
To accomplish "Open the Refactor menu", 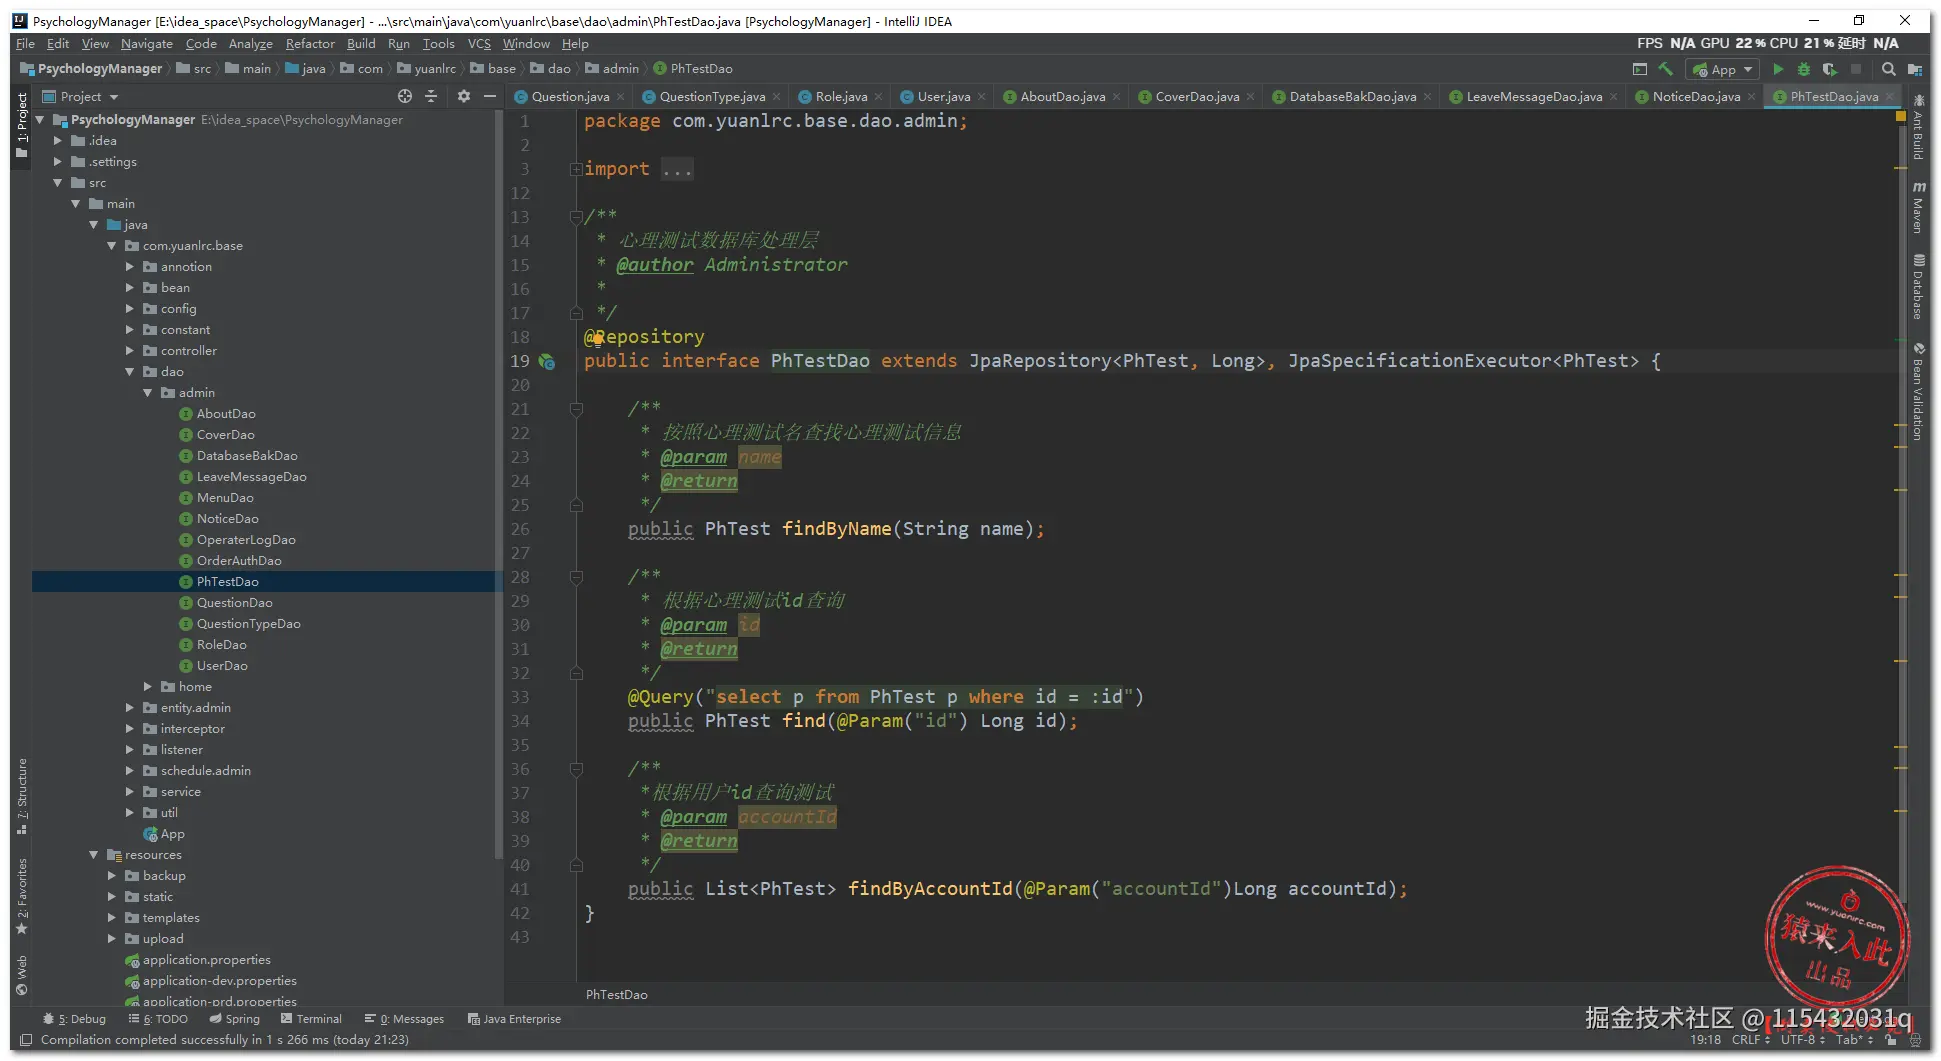I will 309,44.
